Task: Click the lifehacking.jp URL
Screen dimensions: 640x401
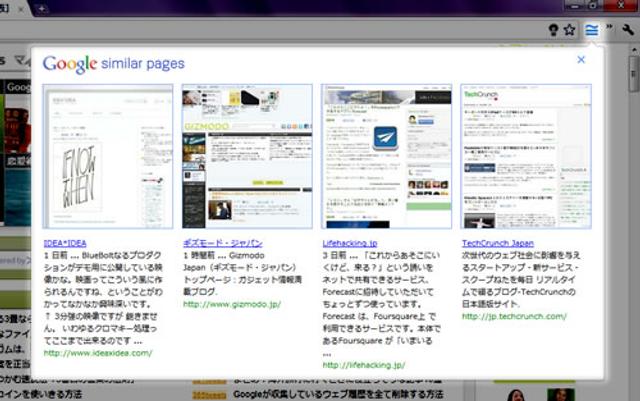Action: point(364,365)
